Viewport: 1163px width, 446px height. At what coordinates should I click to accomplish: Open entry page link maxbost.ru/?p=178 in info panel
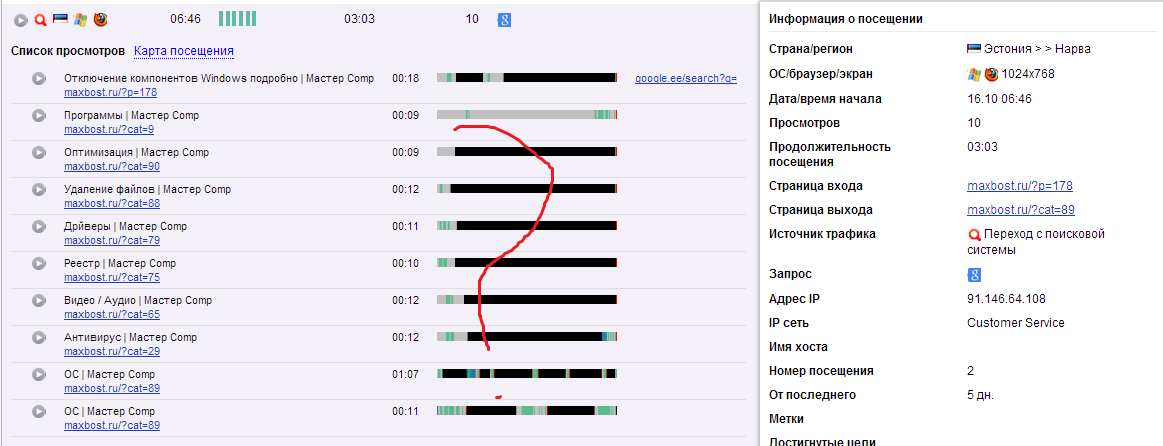(1020, 186)
